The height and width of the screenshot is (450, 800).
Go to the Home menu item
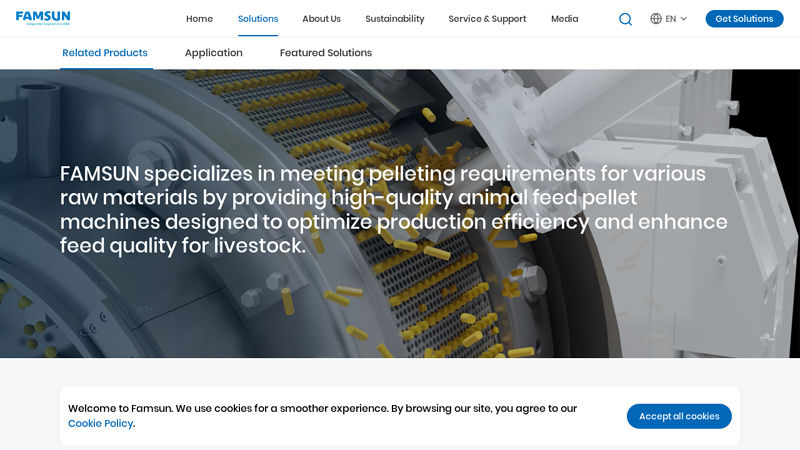pyautogui.click(x=199, y=19)
